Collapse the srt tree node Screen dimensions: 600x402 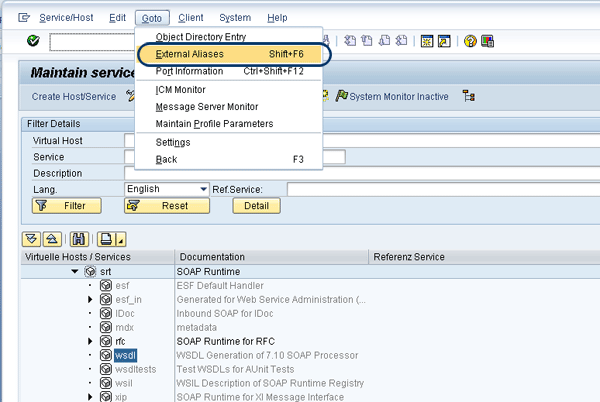pyautogui.click(x=74, y=271)
